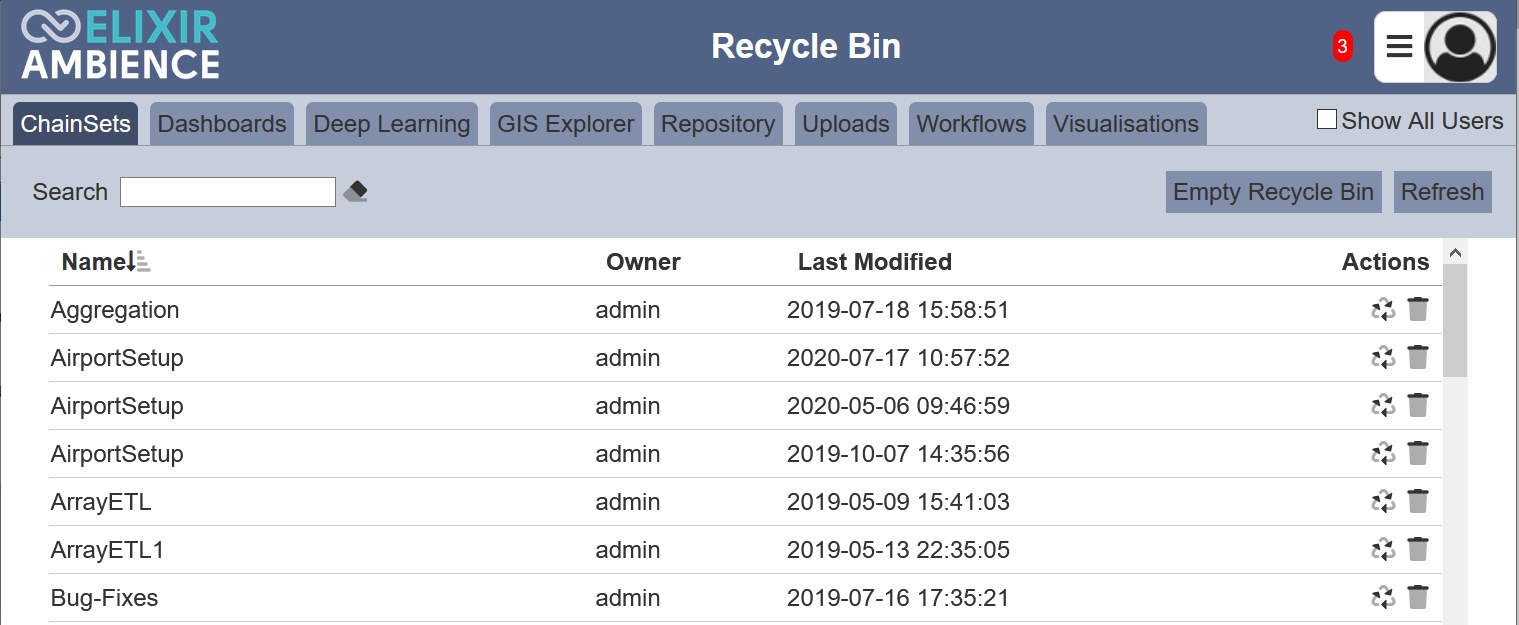The image size is (1519, 625).
Task: Open the red notification badge showing 3
Action: tap(1342, 46)
